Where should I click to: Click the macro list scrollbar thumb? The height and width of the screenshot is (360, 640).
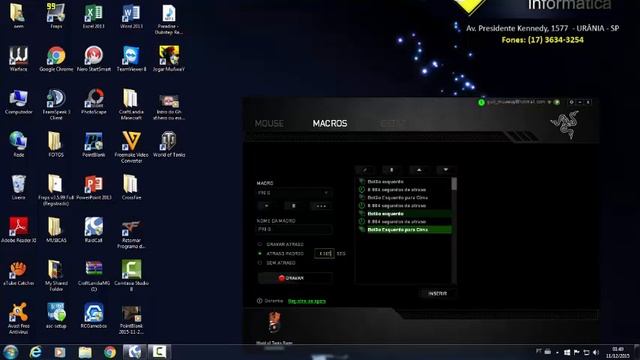click(454, 184)
